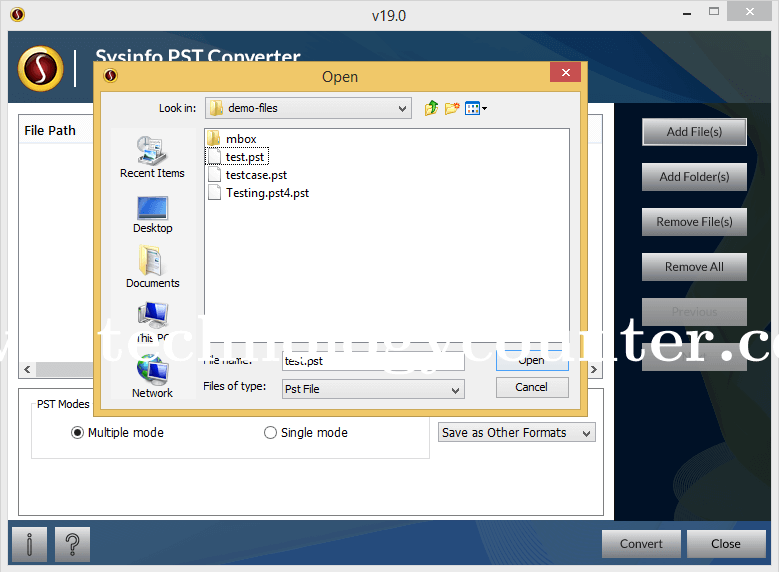This screenshot has width=779, height=572.
Task: Go up one folder level icon
Action: (431, 108)
